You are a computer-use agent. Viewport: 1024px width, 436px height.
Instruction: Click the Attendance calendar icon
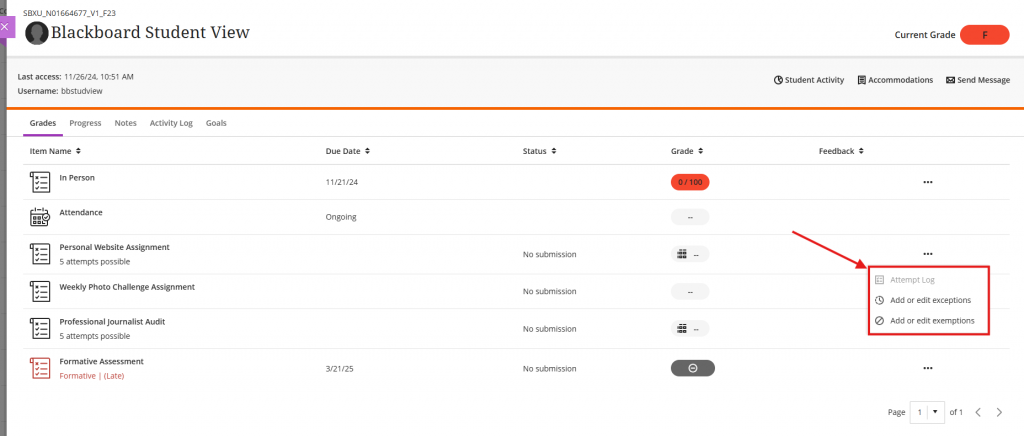[x=40, y=217]
